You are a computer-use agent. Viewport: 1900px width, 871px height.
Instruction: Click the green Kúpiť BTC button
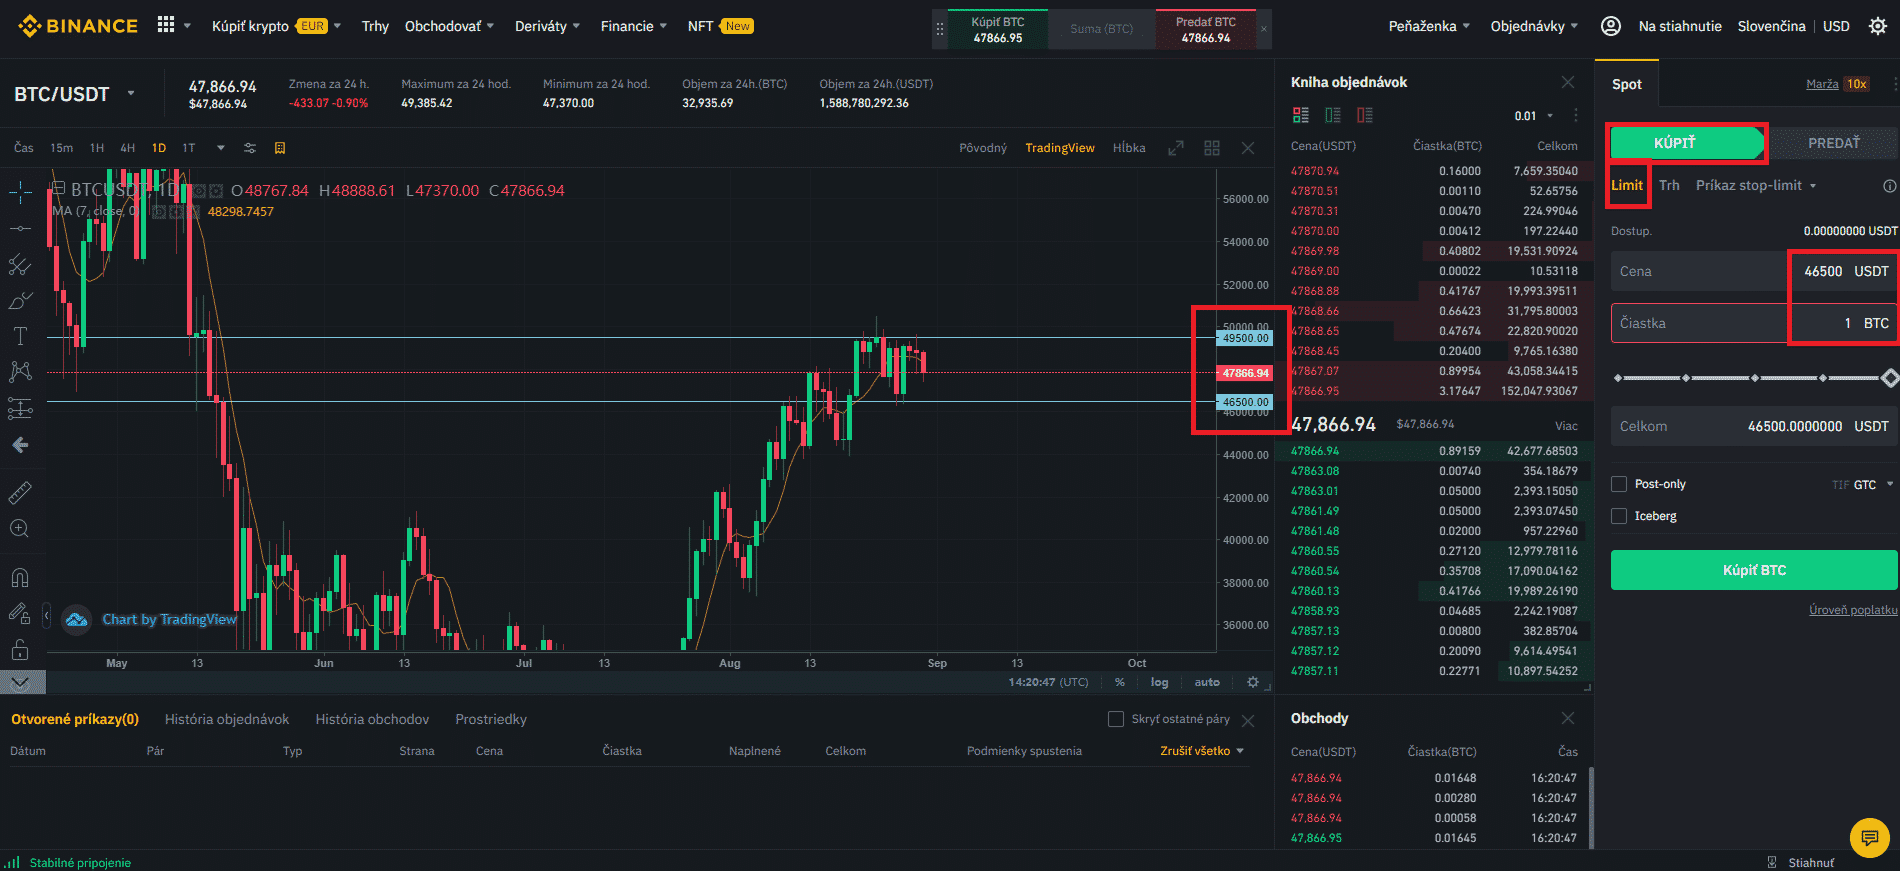(x=1753, y=570)
